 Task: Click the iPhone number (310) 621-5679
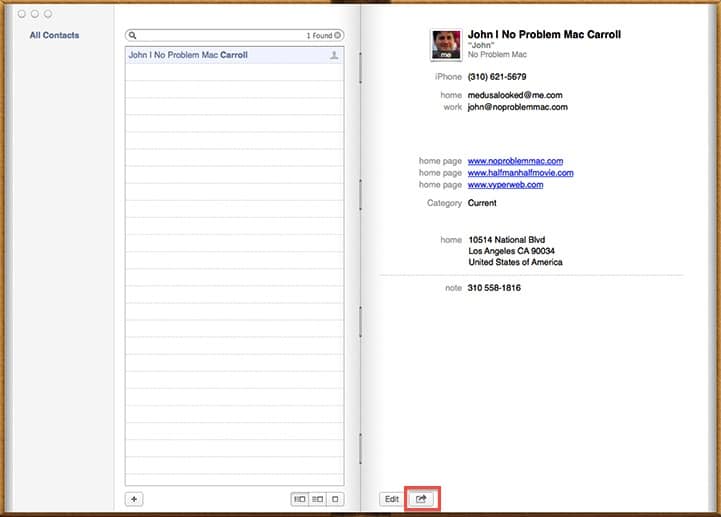point(497,76)
